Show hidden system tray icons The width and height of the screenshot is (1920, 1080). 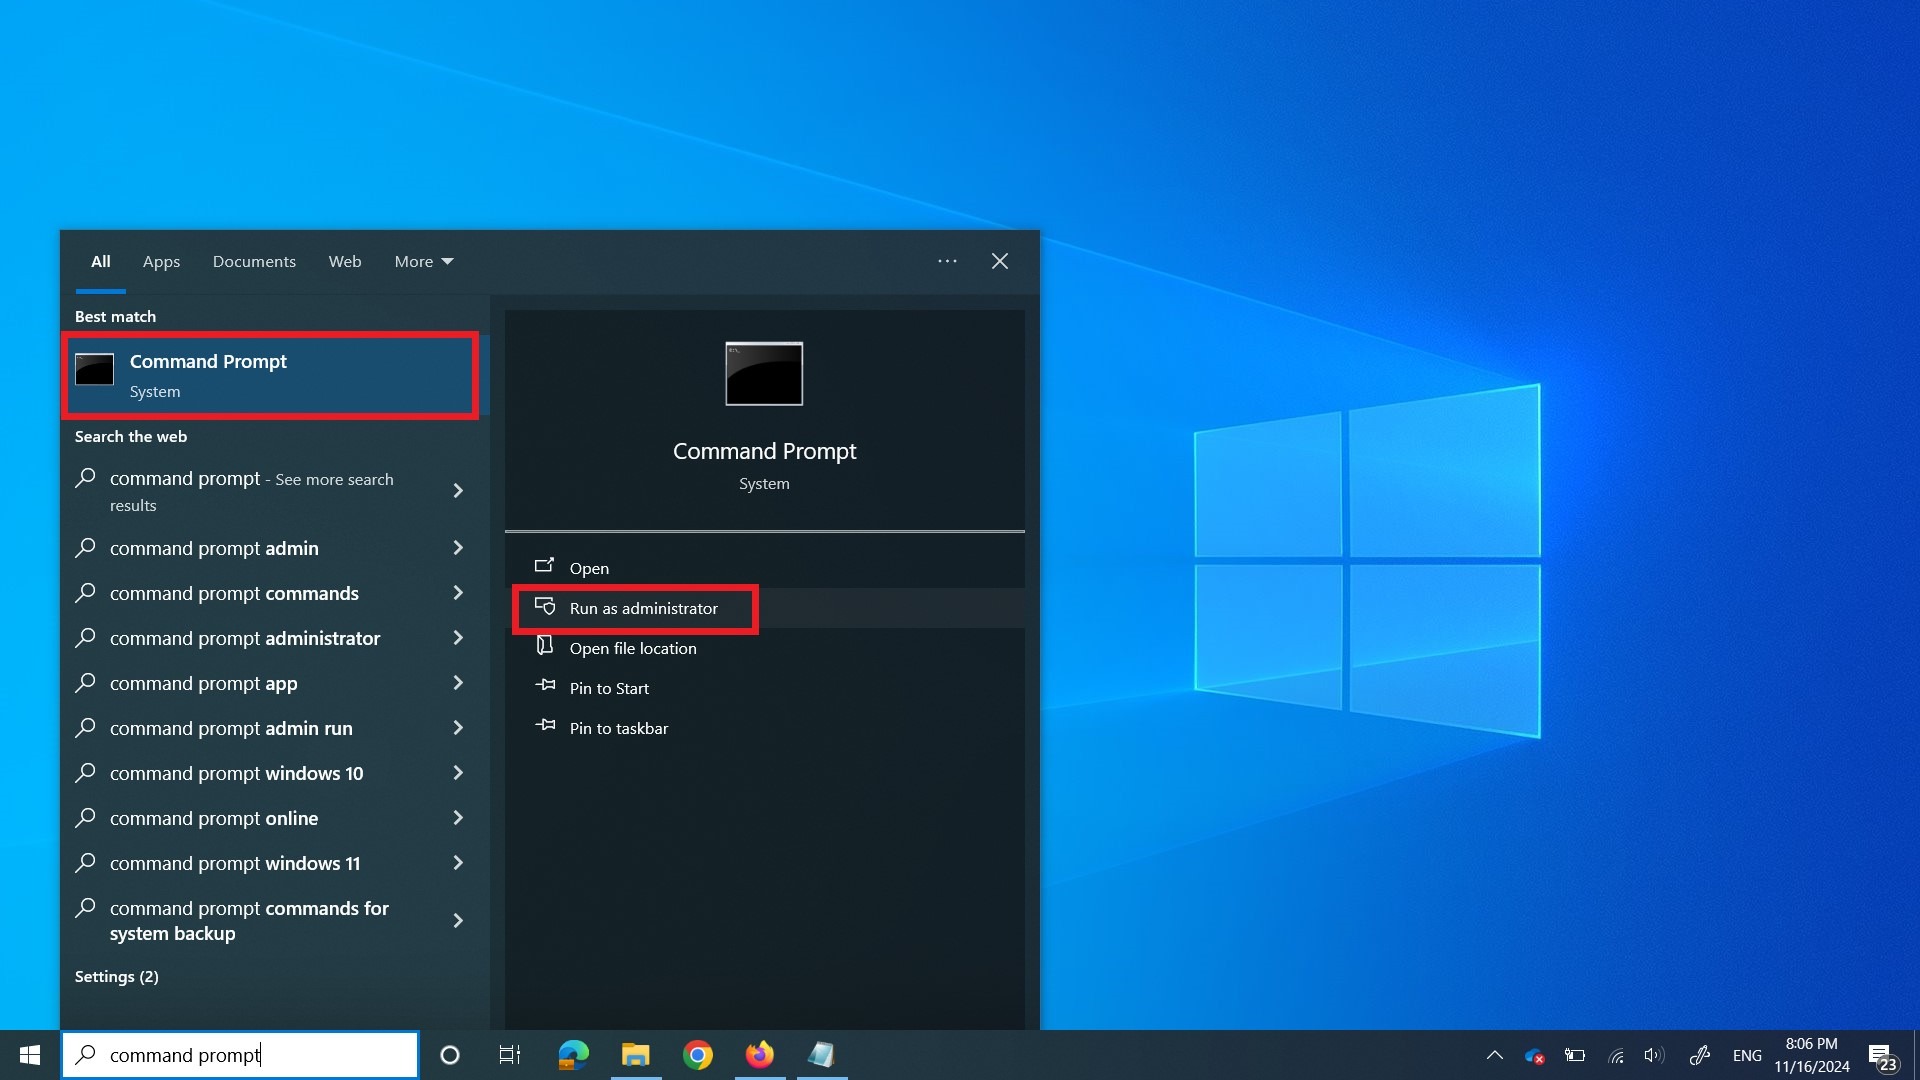1495,1055
